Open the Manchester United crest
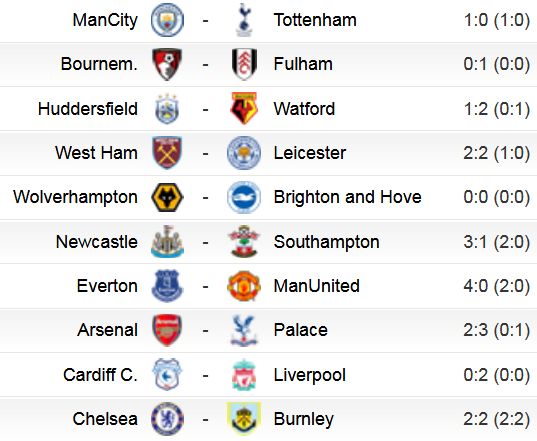 (x=244, y=286)
